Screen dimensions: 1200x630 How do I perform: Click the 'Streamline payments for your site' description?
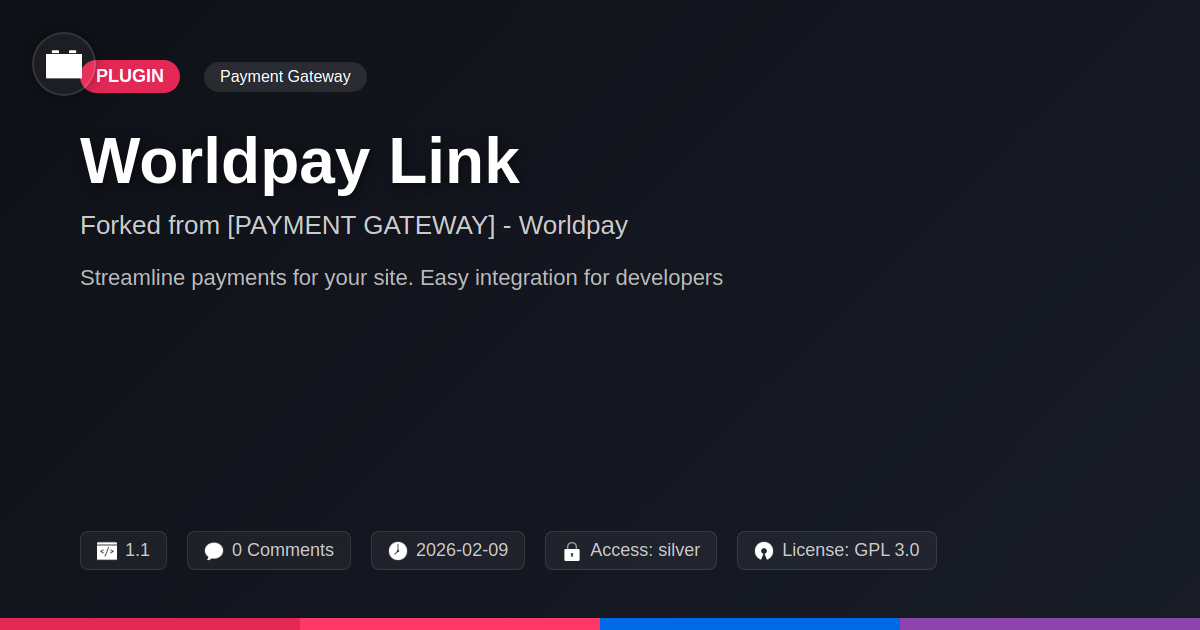pyautogui.click(x=401, y=278)
